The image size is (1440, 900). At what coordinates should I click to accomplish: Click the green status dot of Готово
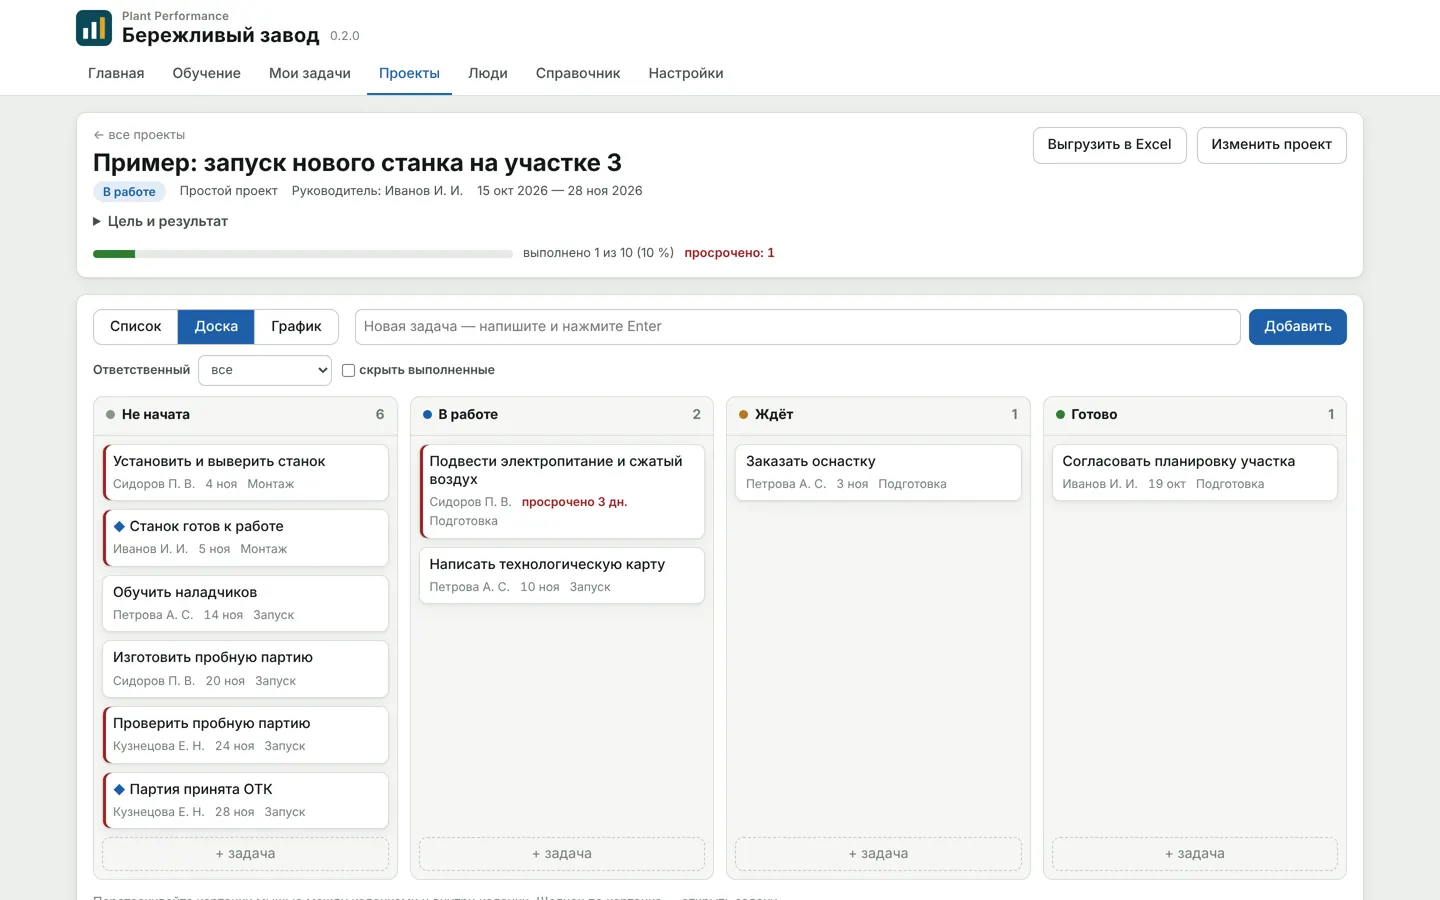click(x=1060, y=414)
